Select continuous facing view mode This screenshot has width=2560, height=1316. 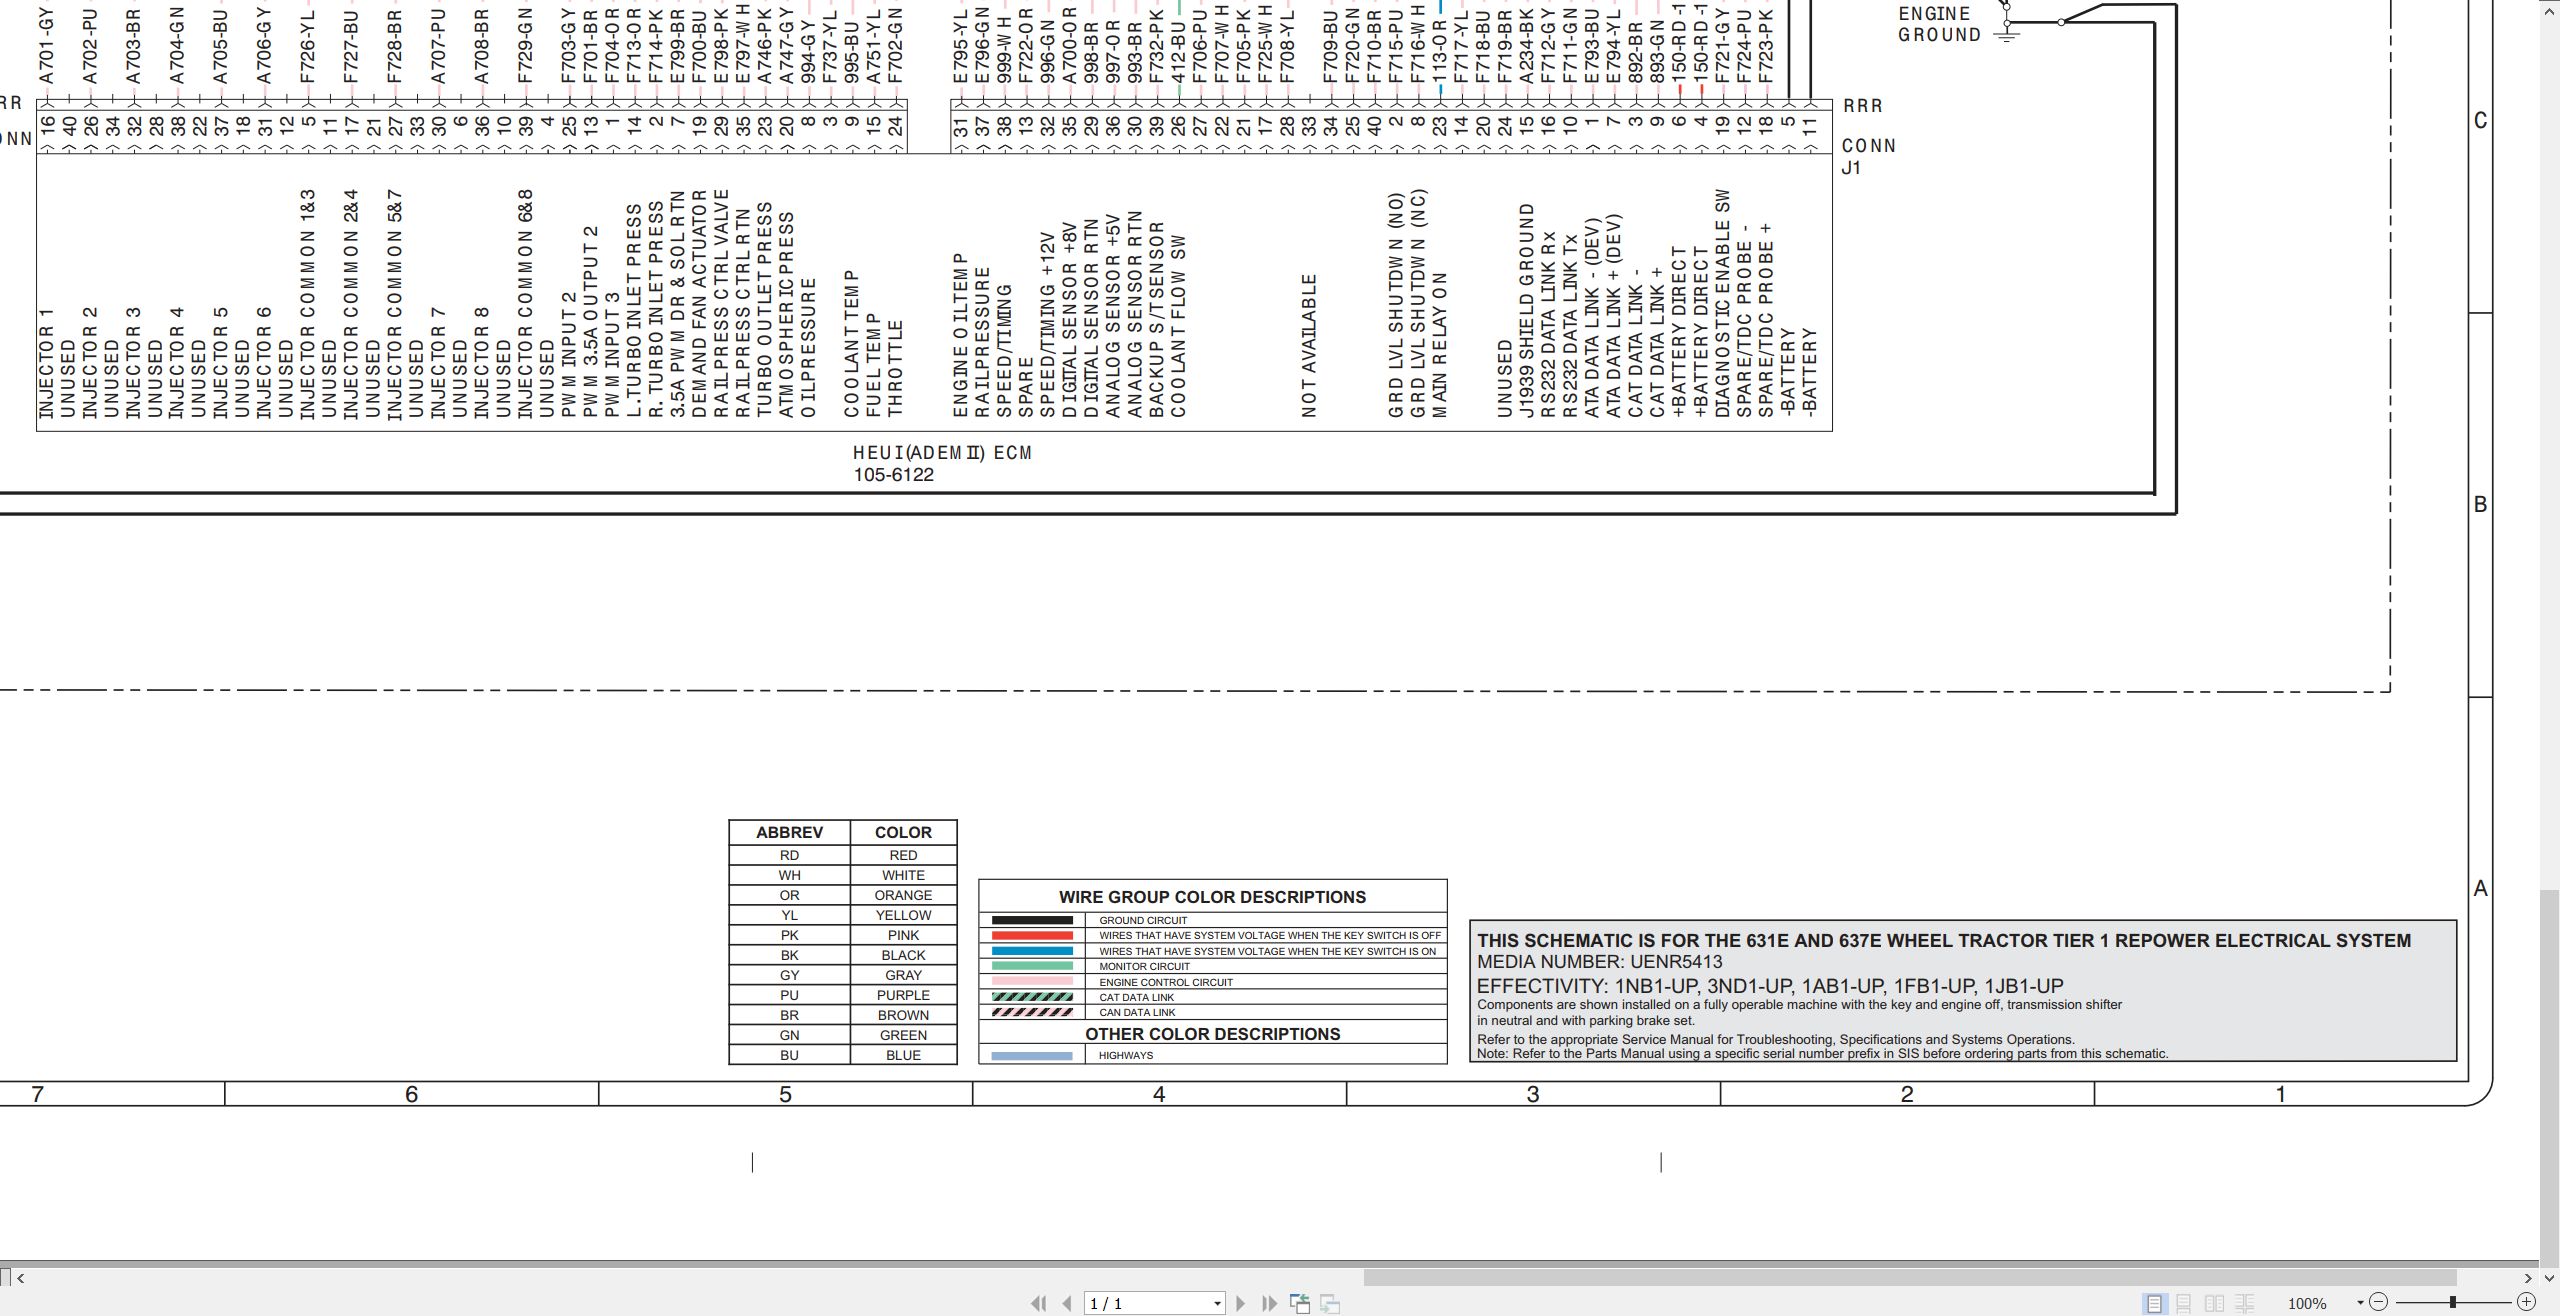2245,1303
